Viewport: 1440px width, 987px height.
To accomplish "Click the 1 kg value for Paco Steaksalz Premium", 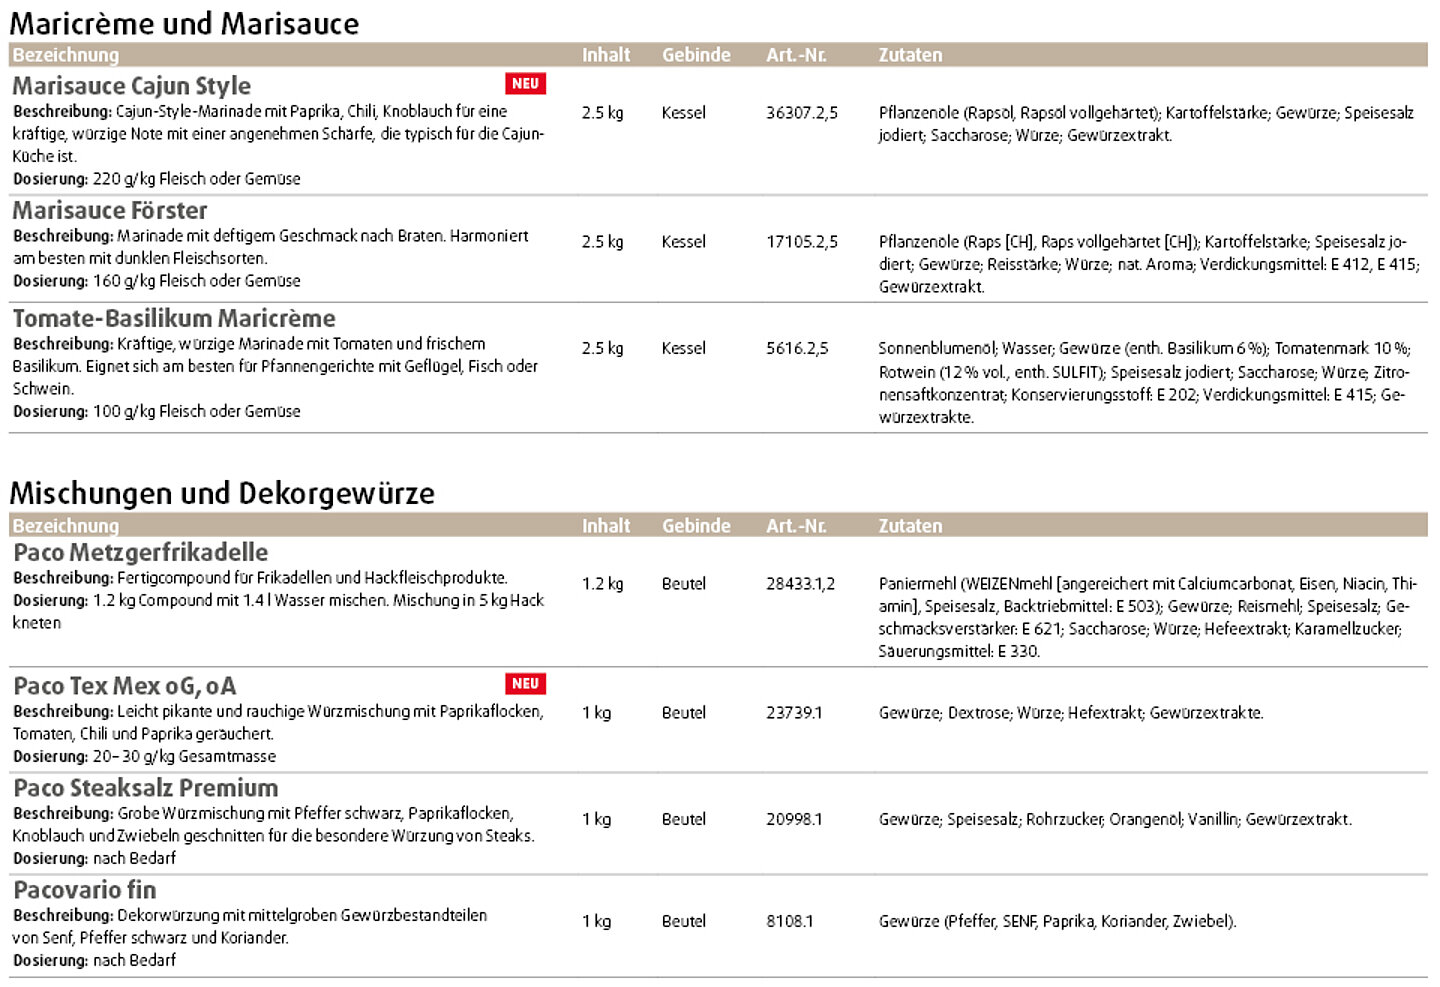I will tap(596, 819).
